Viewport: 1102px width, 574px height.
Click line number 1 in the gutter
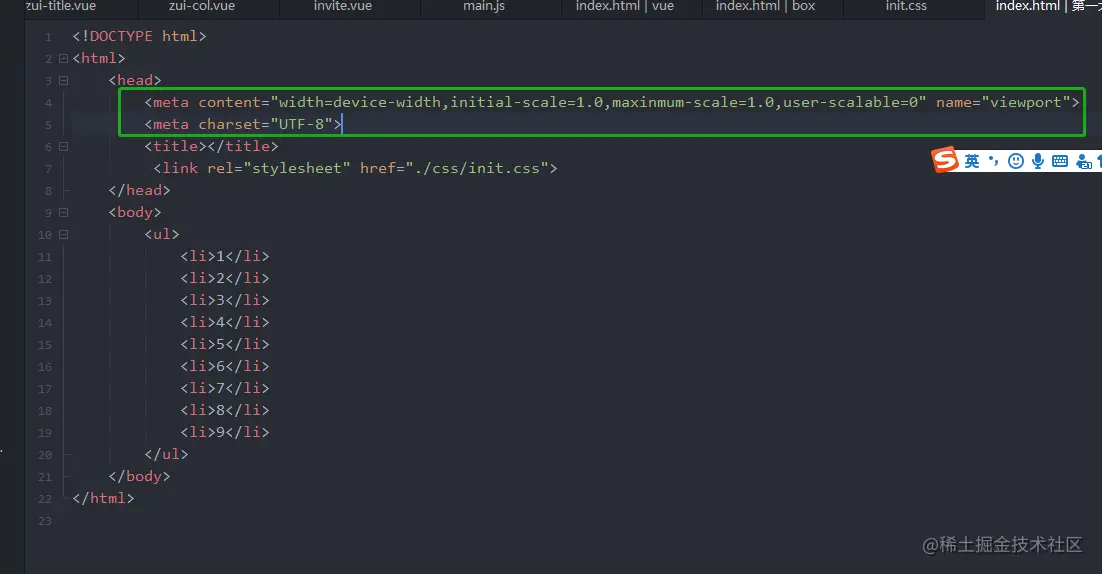click(48, 37)
